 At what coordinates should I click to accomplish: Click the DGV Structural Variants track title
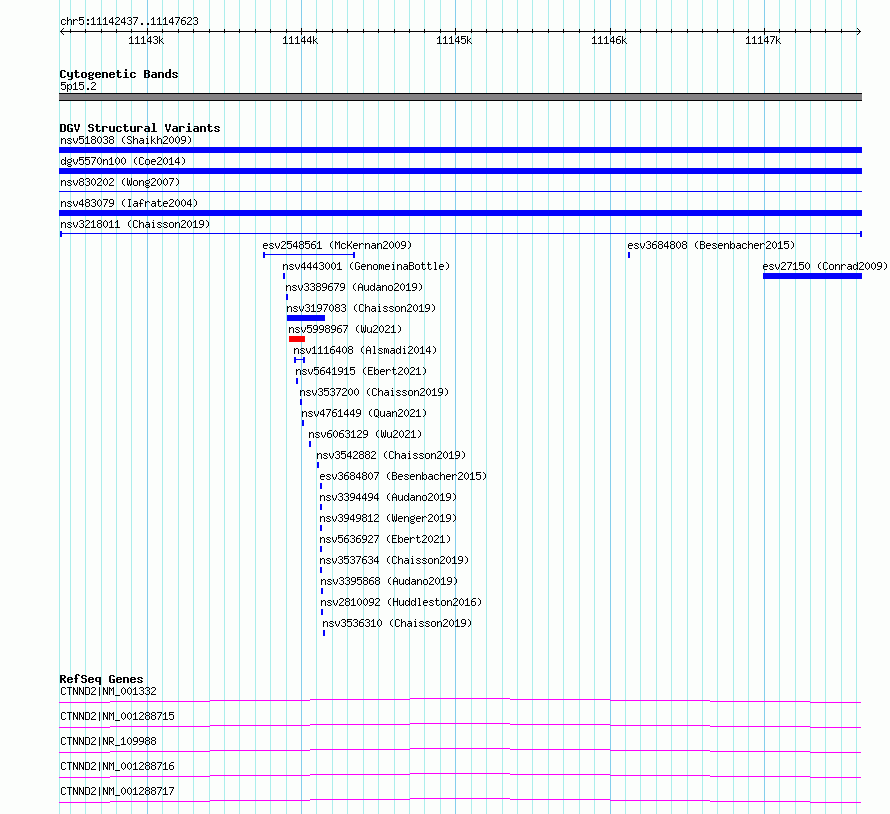pos(140,128)
